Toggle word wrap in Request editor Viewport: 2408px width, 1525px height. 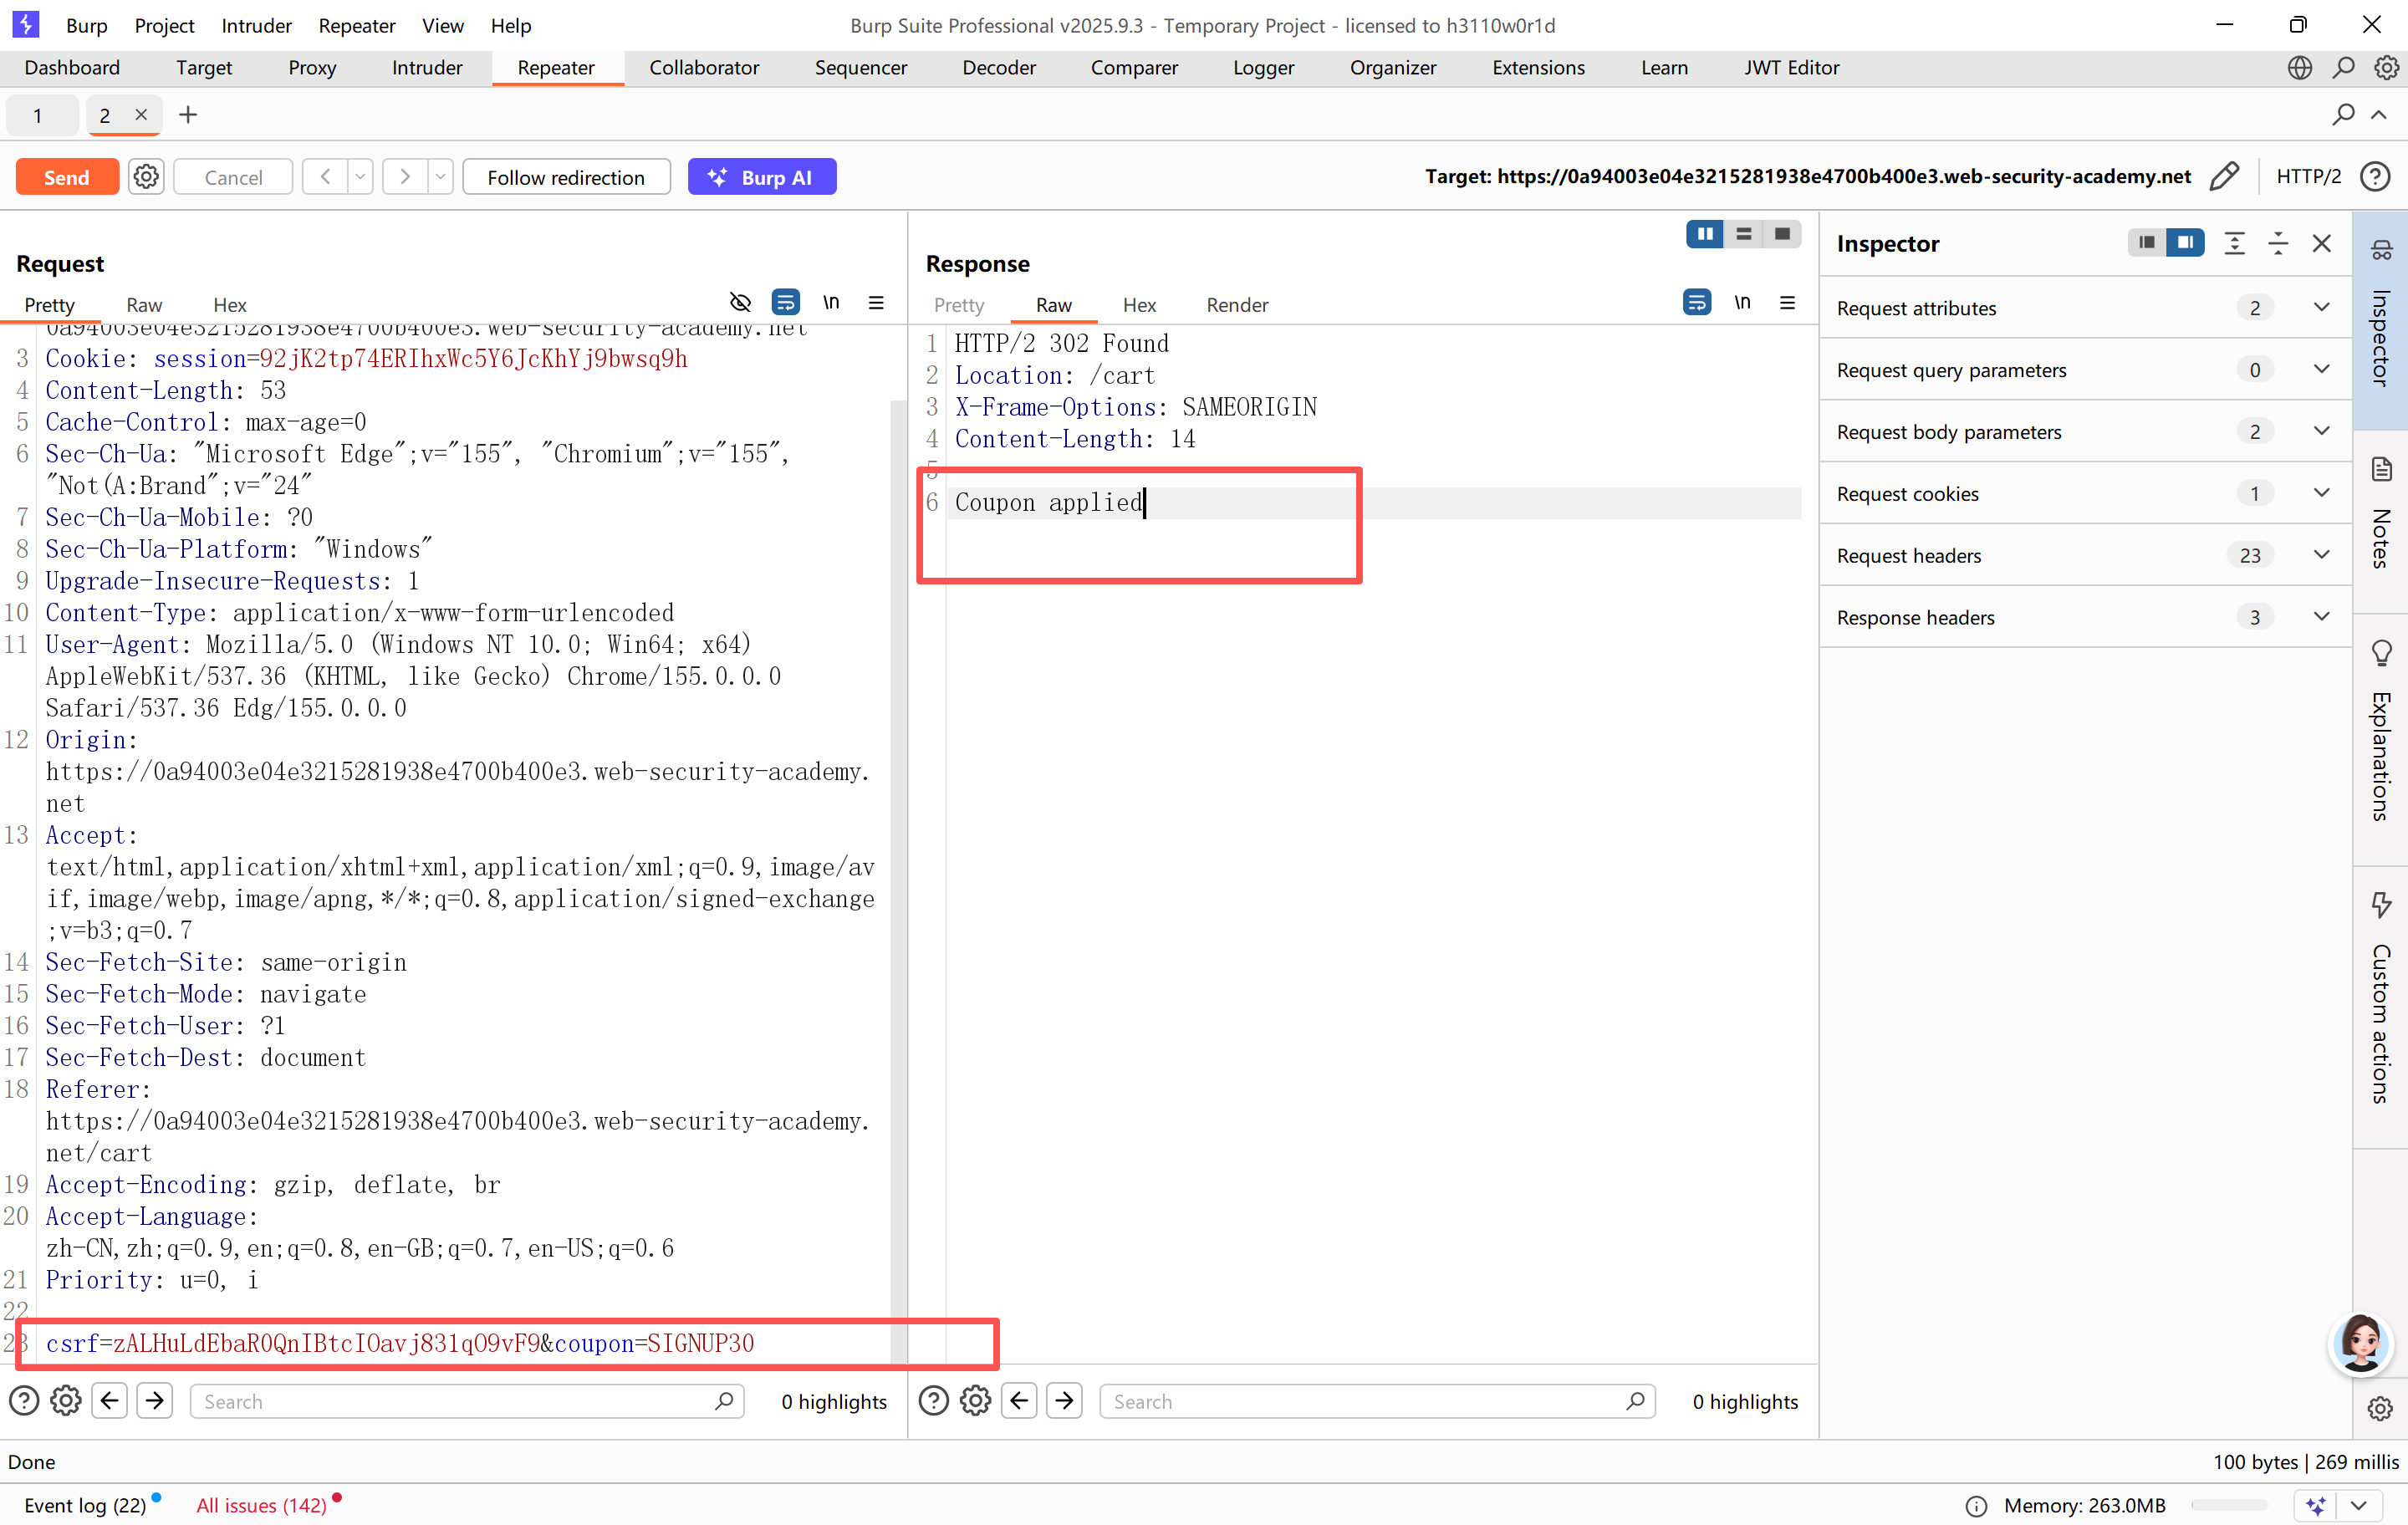[786, 302]
